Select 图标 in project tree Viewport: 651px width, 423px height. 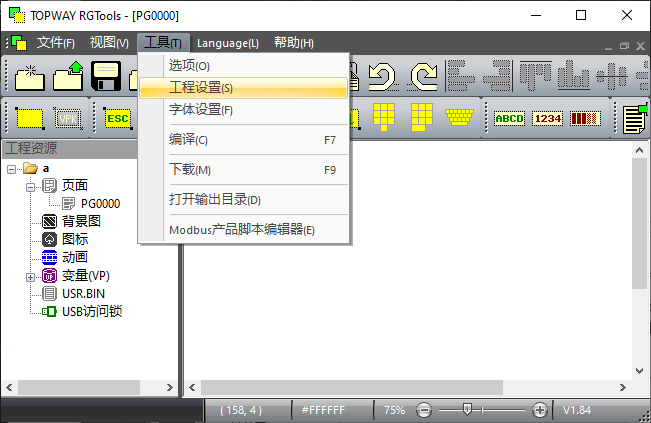click(x=75, y=240)
